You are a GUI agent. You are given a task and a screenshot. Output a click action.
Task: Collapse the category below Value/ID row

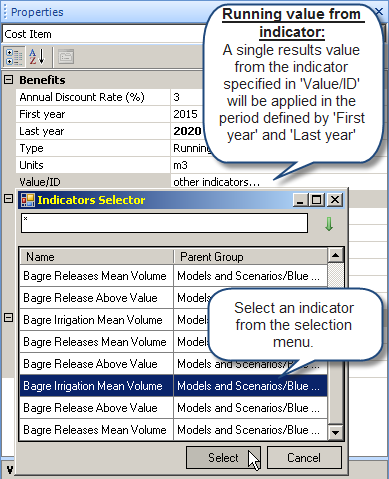tap(8, 199)
